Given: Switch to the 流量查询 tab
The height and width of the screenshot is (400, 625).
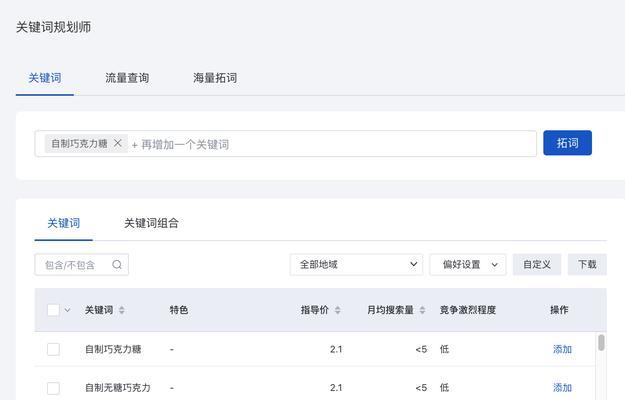Looking at the screenshot, I should coord(127,78).
